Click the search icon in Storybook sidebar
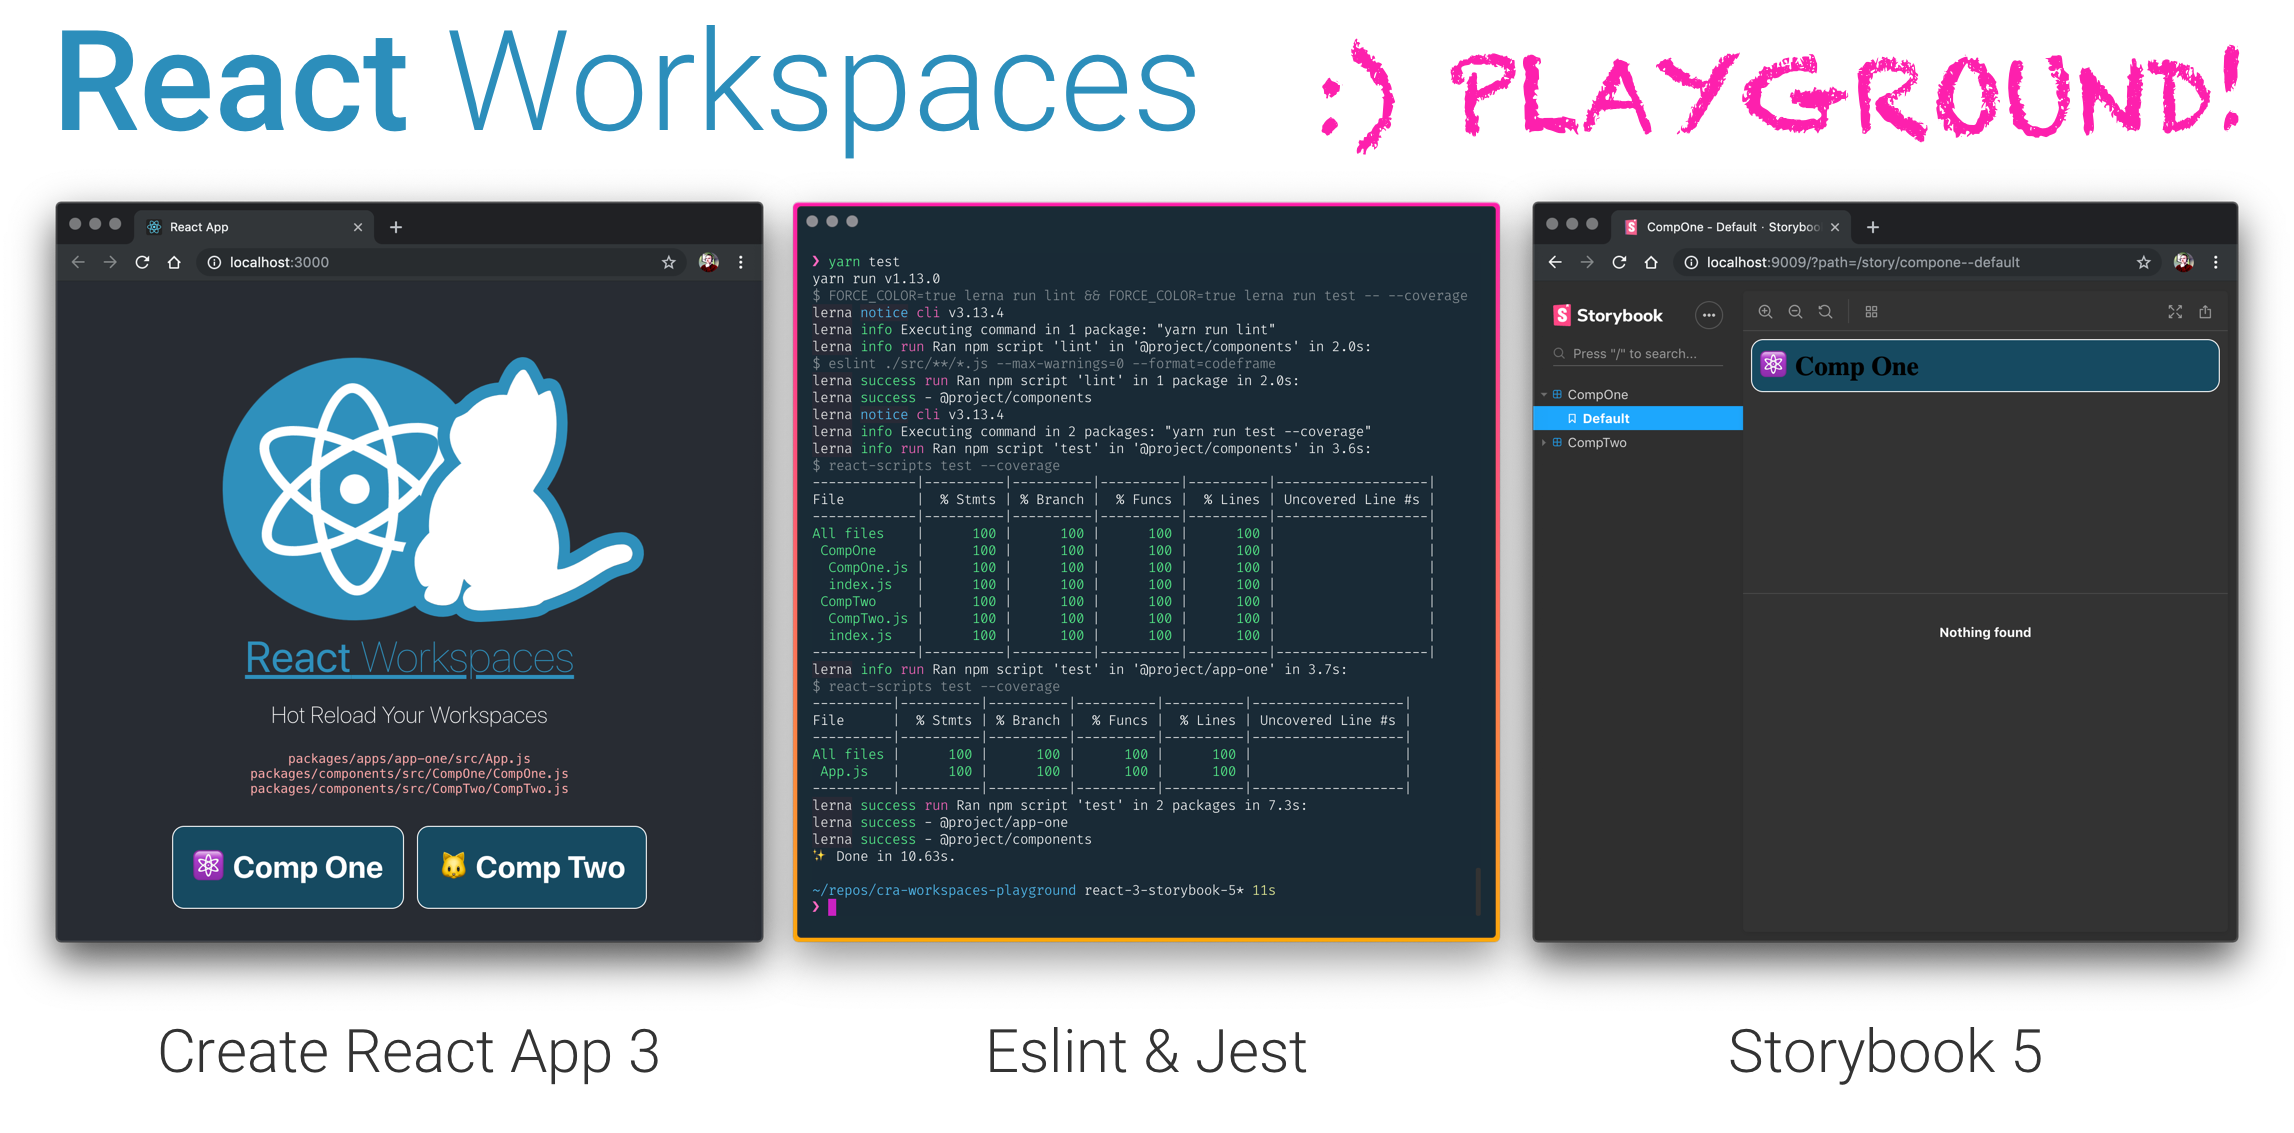 (x=1562, y=356)
